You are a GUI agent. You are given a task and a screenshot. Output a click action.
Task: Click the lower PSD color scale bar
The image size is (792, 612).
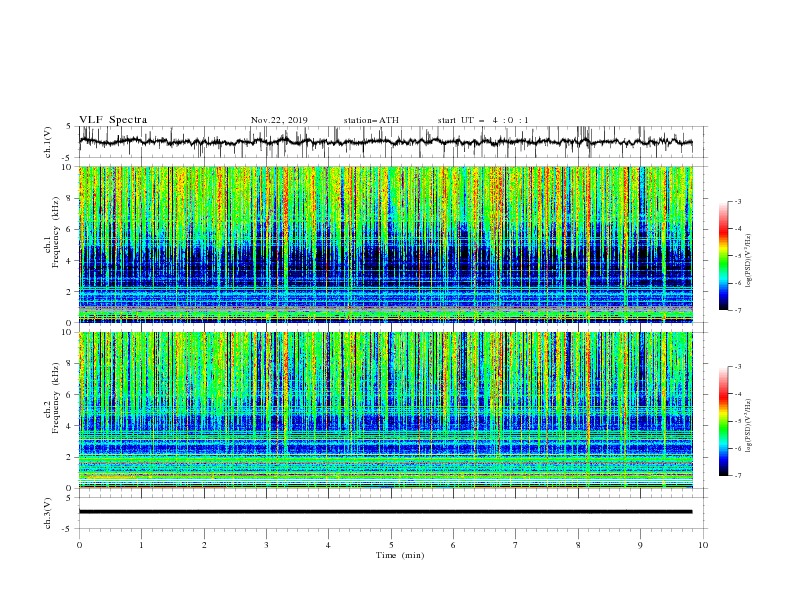click(x=723, y=421)
